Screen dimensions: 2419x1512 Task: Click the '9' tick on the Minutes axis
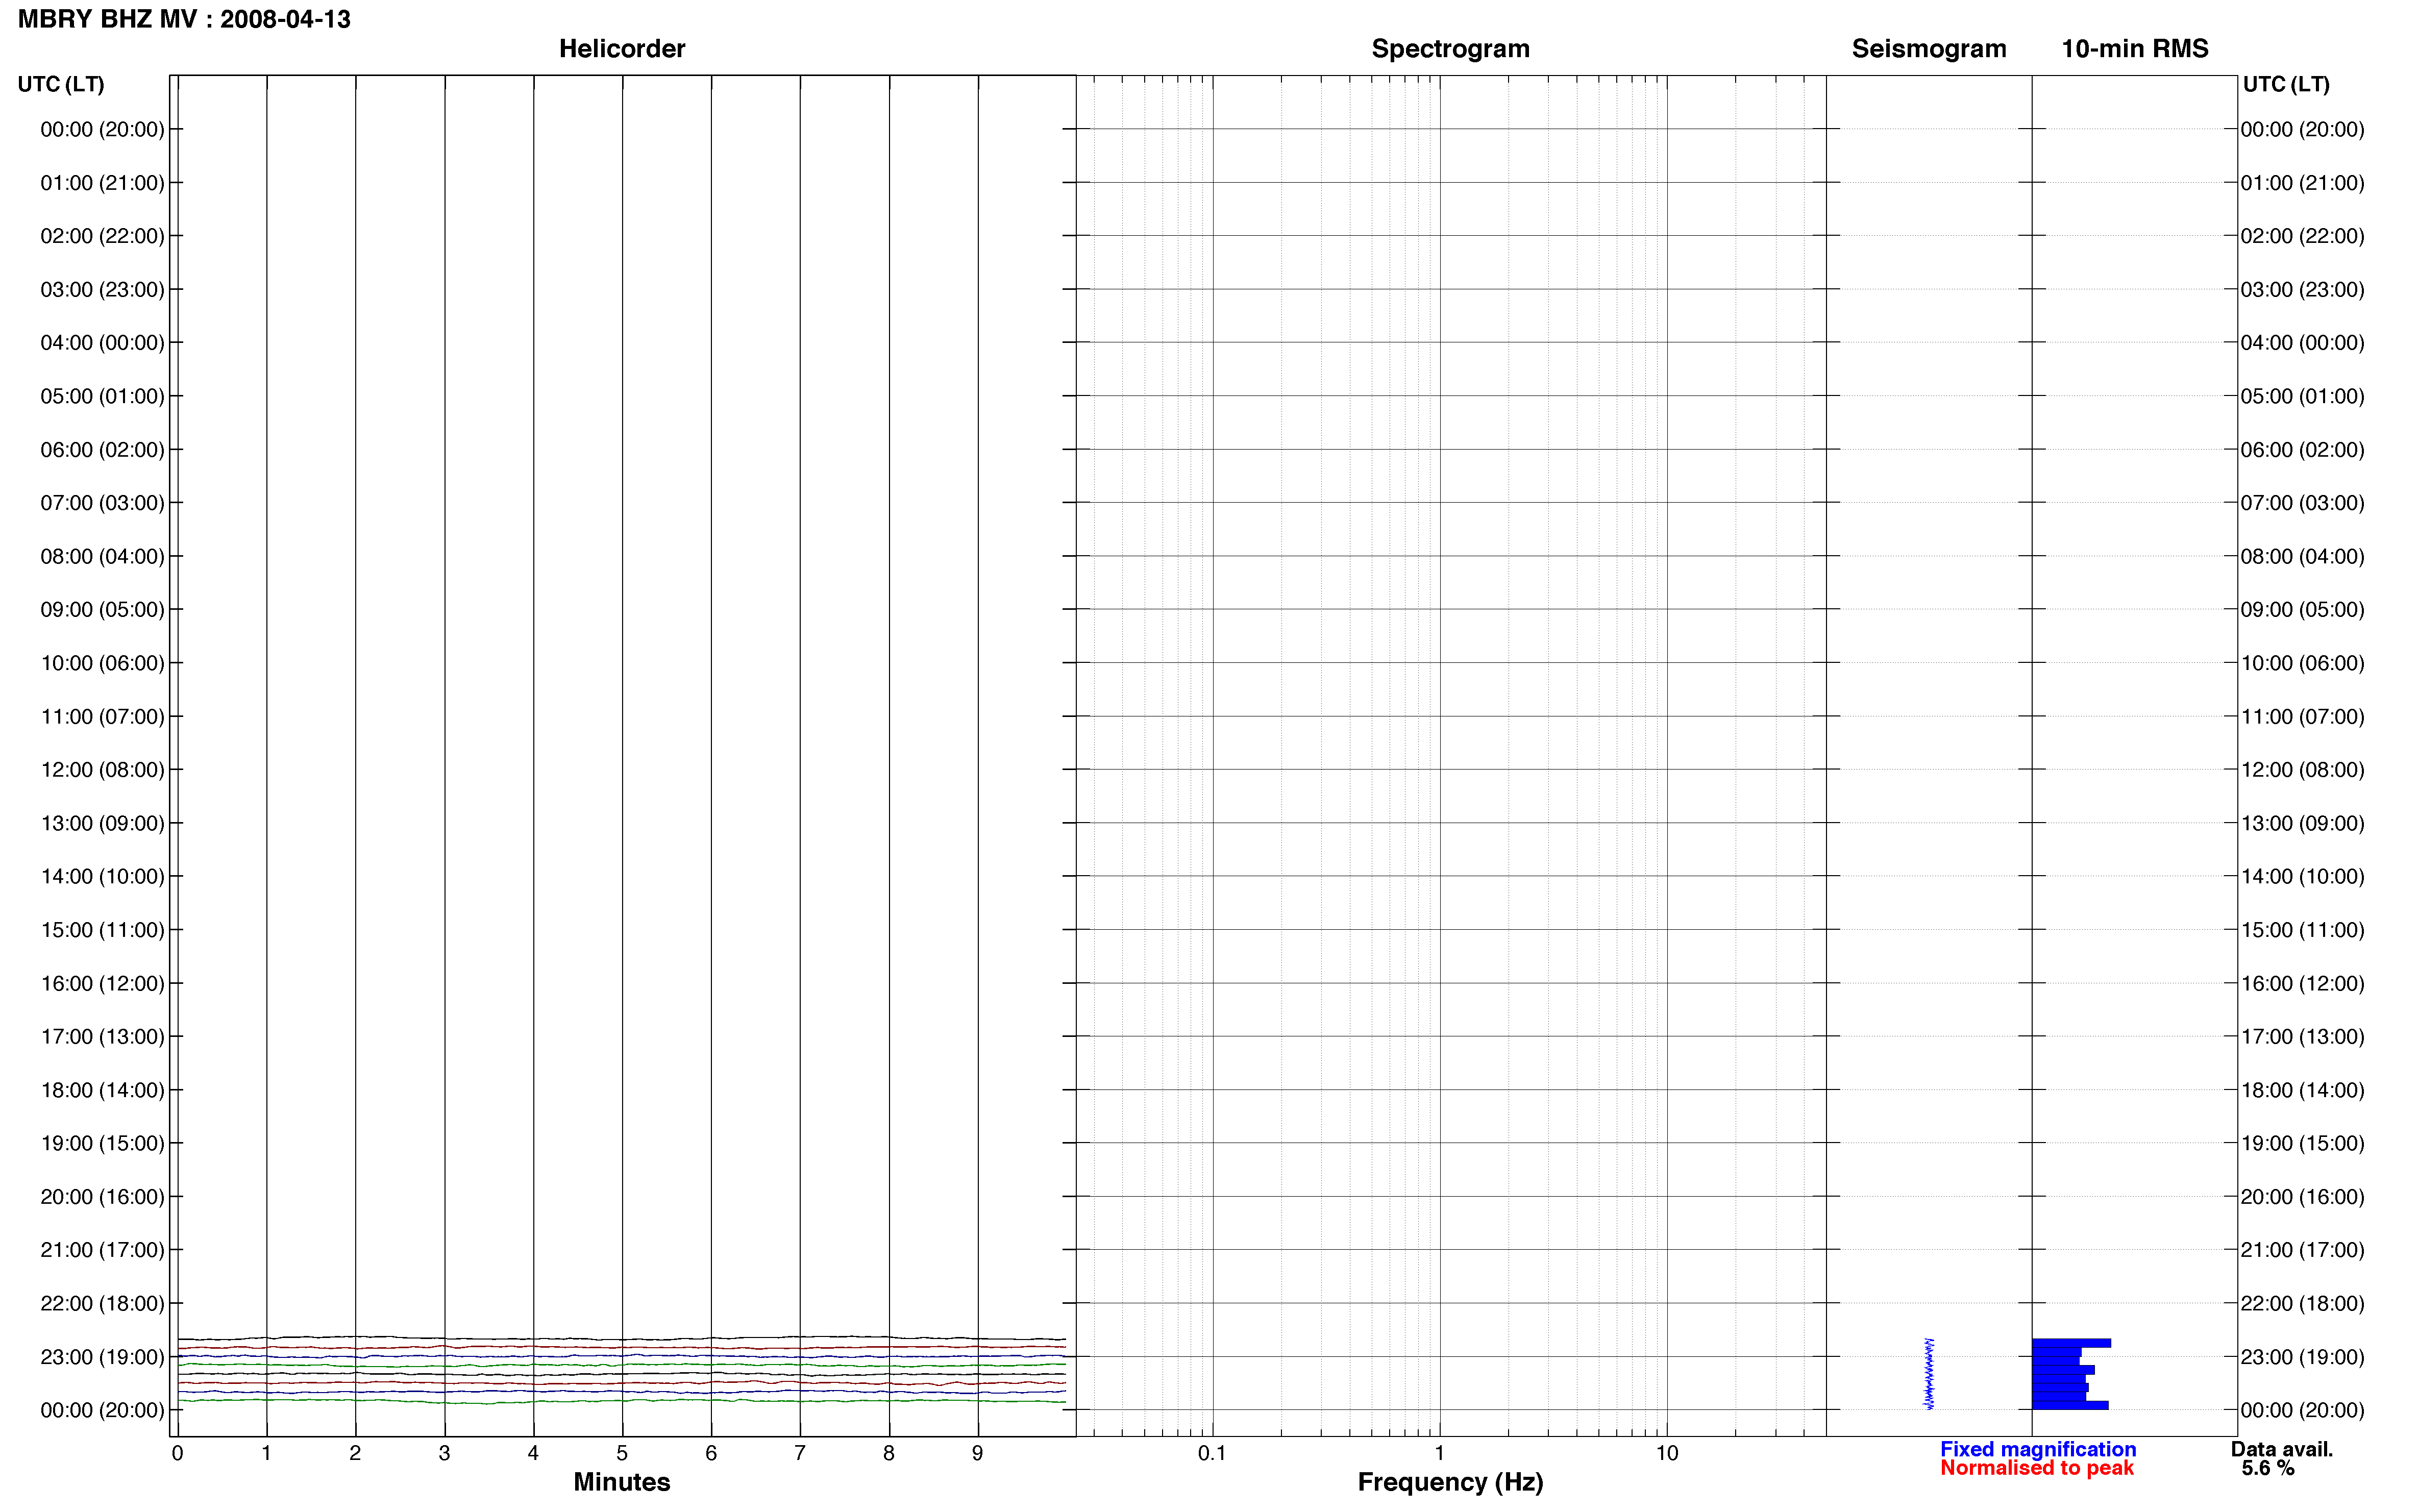click(x=978, y=1453)
